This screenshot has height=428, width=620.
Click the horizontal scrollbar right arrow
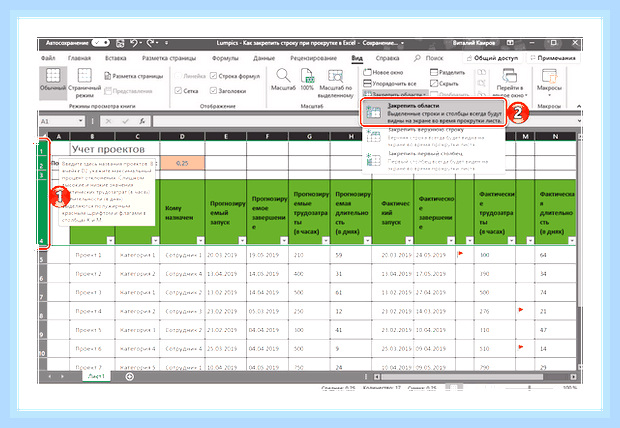pyautogui.click(x=573, y=377)
